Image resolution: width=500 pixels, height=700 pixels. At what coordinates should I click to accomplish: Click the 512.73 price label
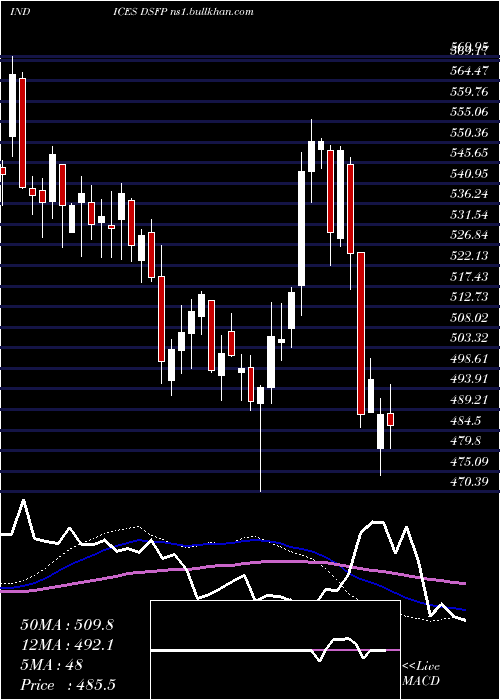click(470, 297)
